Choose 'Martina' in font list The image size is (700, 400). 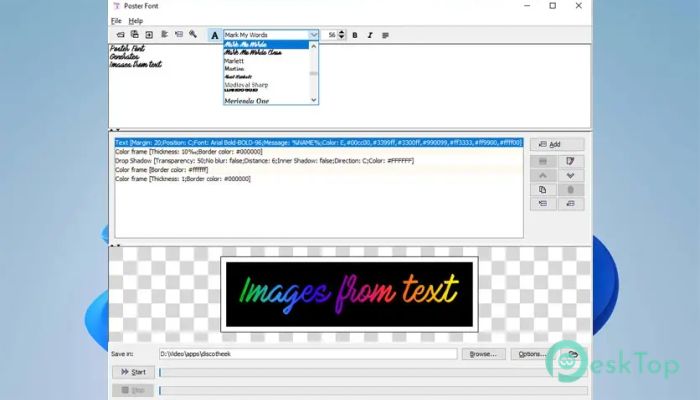click(x=266, y=69)
